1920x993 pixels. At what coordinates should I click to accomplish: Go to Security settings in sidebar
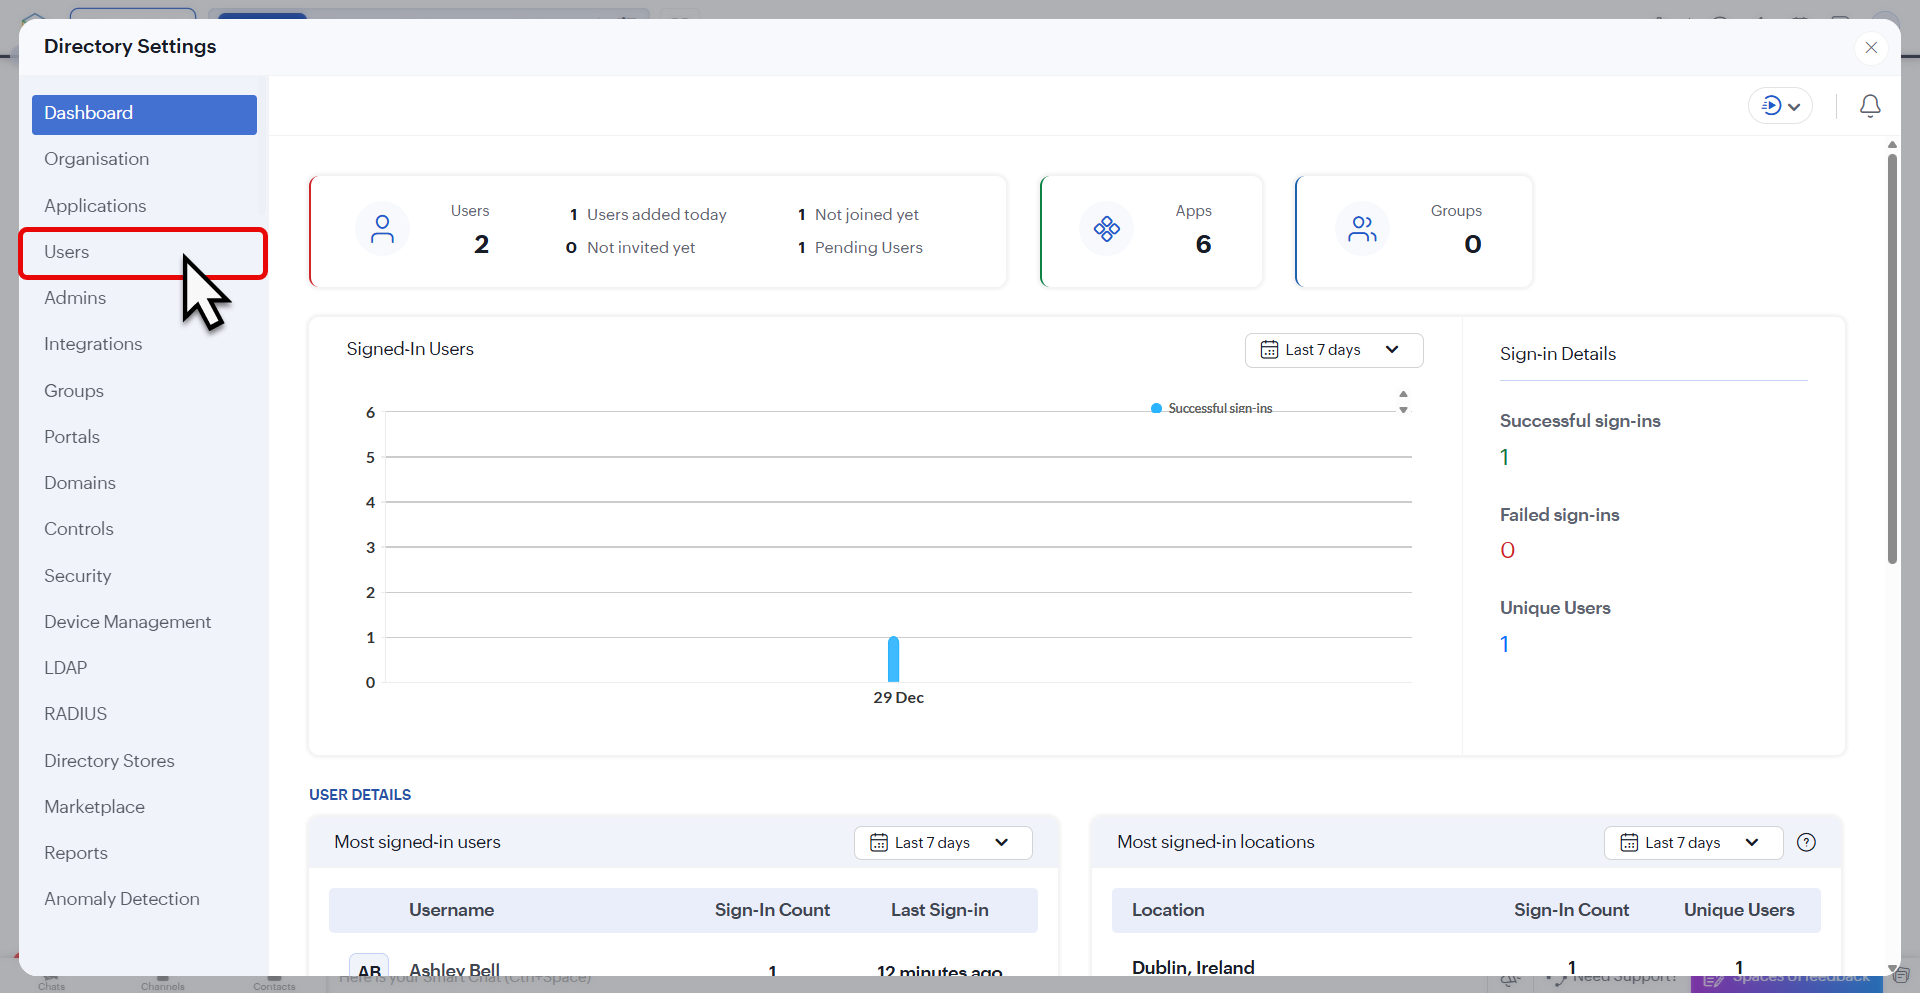tap(78, 576)
